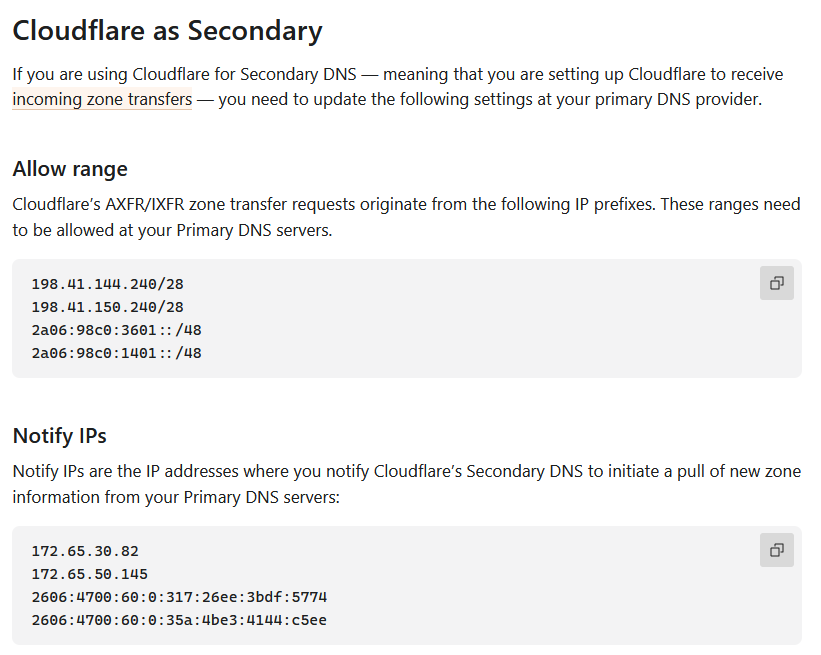The height and width of the screenshot is (655, 821).
Task: Select the IPv6 address ending in 3bdf:5774
Action: [x=179, y=597]
